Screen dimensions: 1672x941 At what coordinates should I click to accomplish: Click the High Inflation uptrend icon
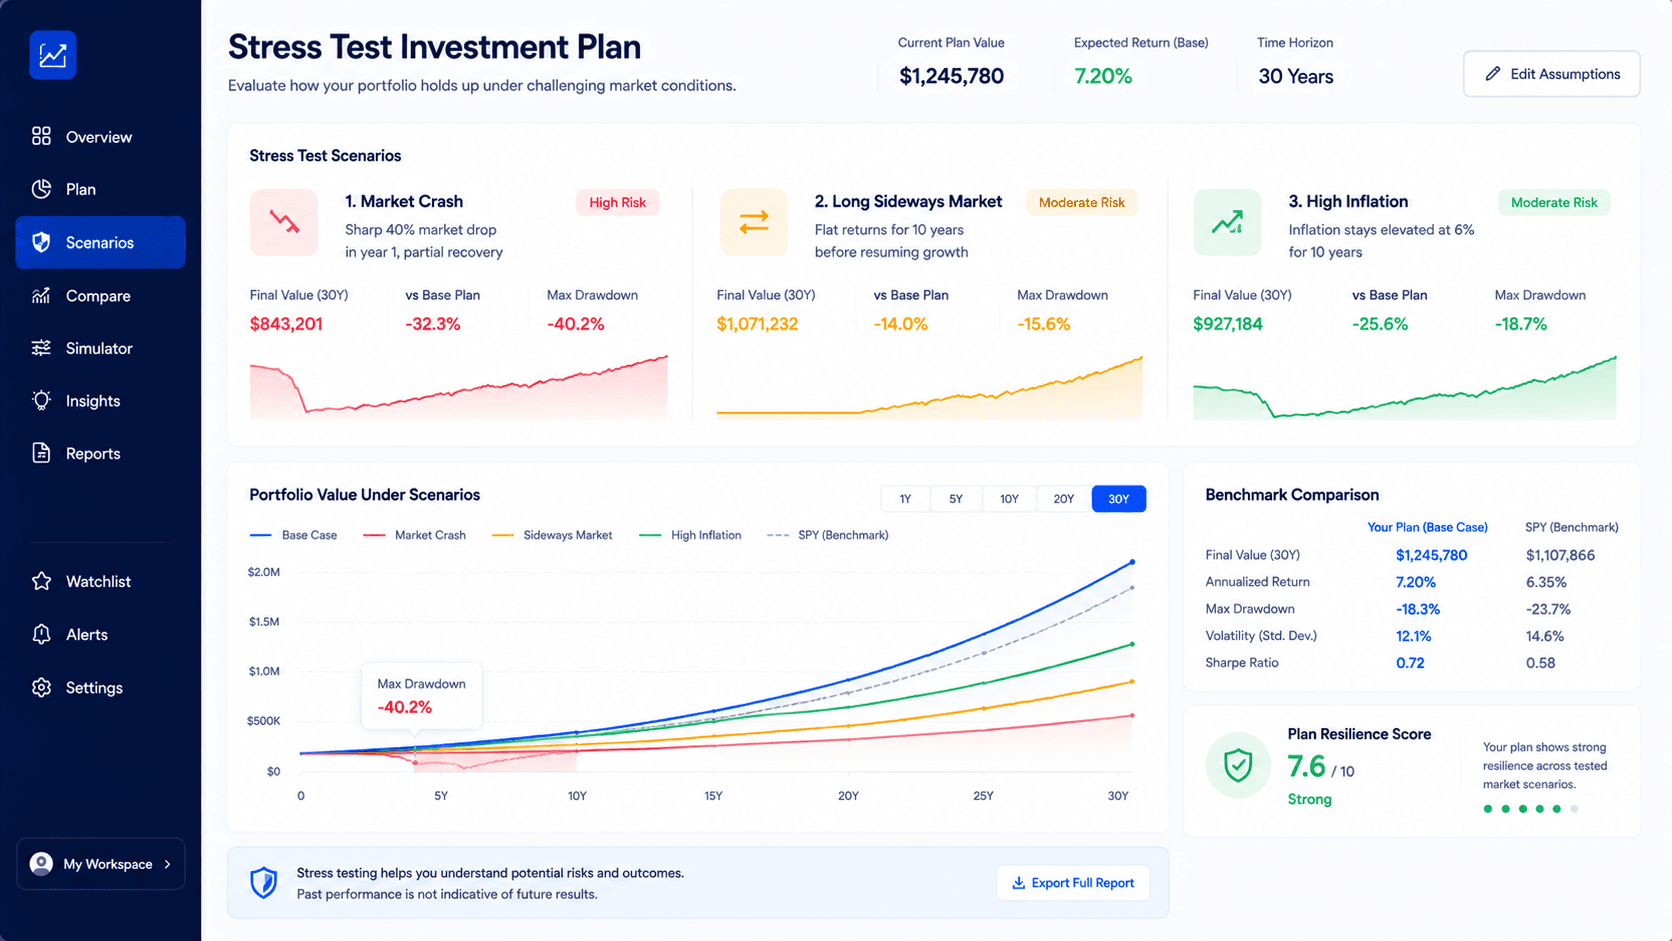1227,222
